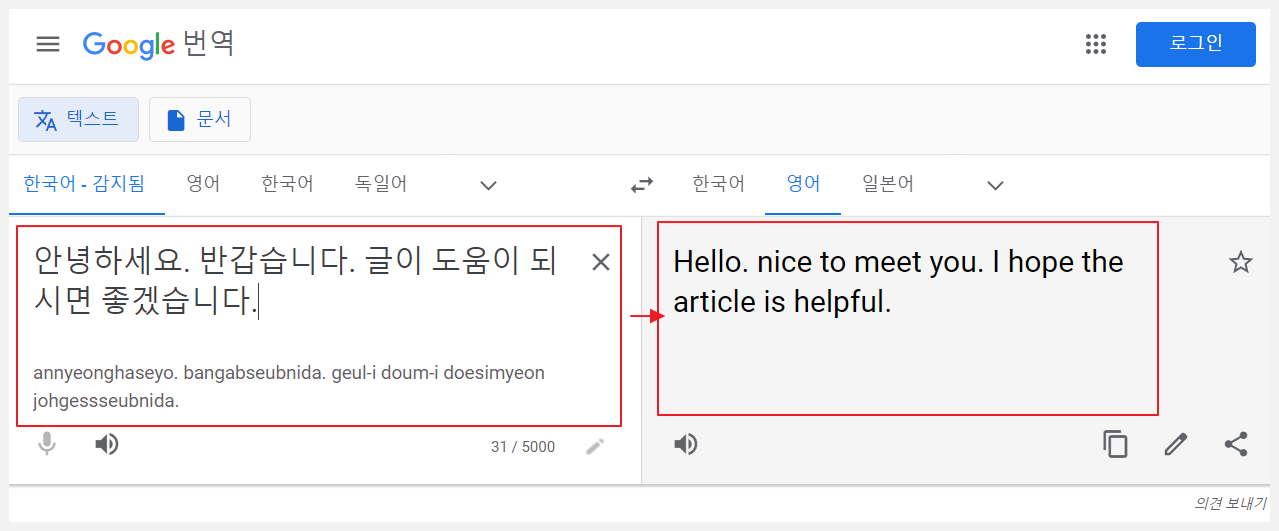Select the 텍스트 translation mode button
This screenshot has width=1279, height=531.
click(78, 120)
